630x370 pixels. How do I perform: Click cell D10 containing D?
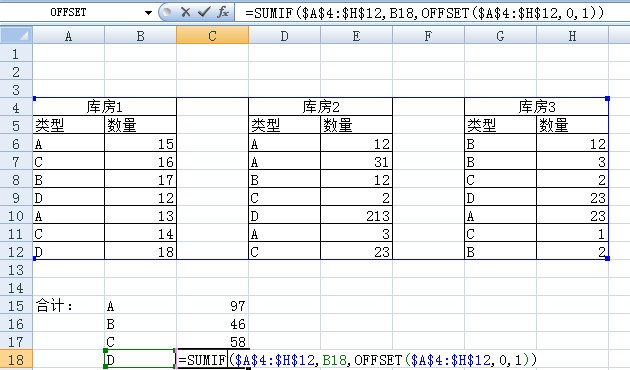(x=284, y=215)
